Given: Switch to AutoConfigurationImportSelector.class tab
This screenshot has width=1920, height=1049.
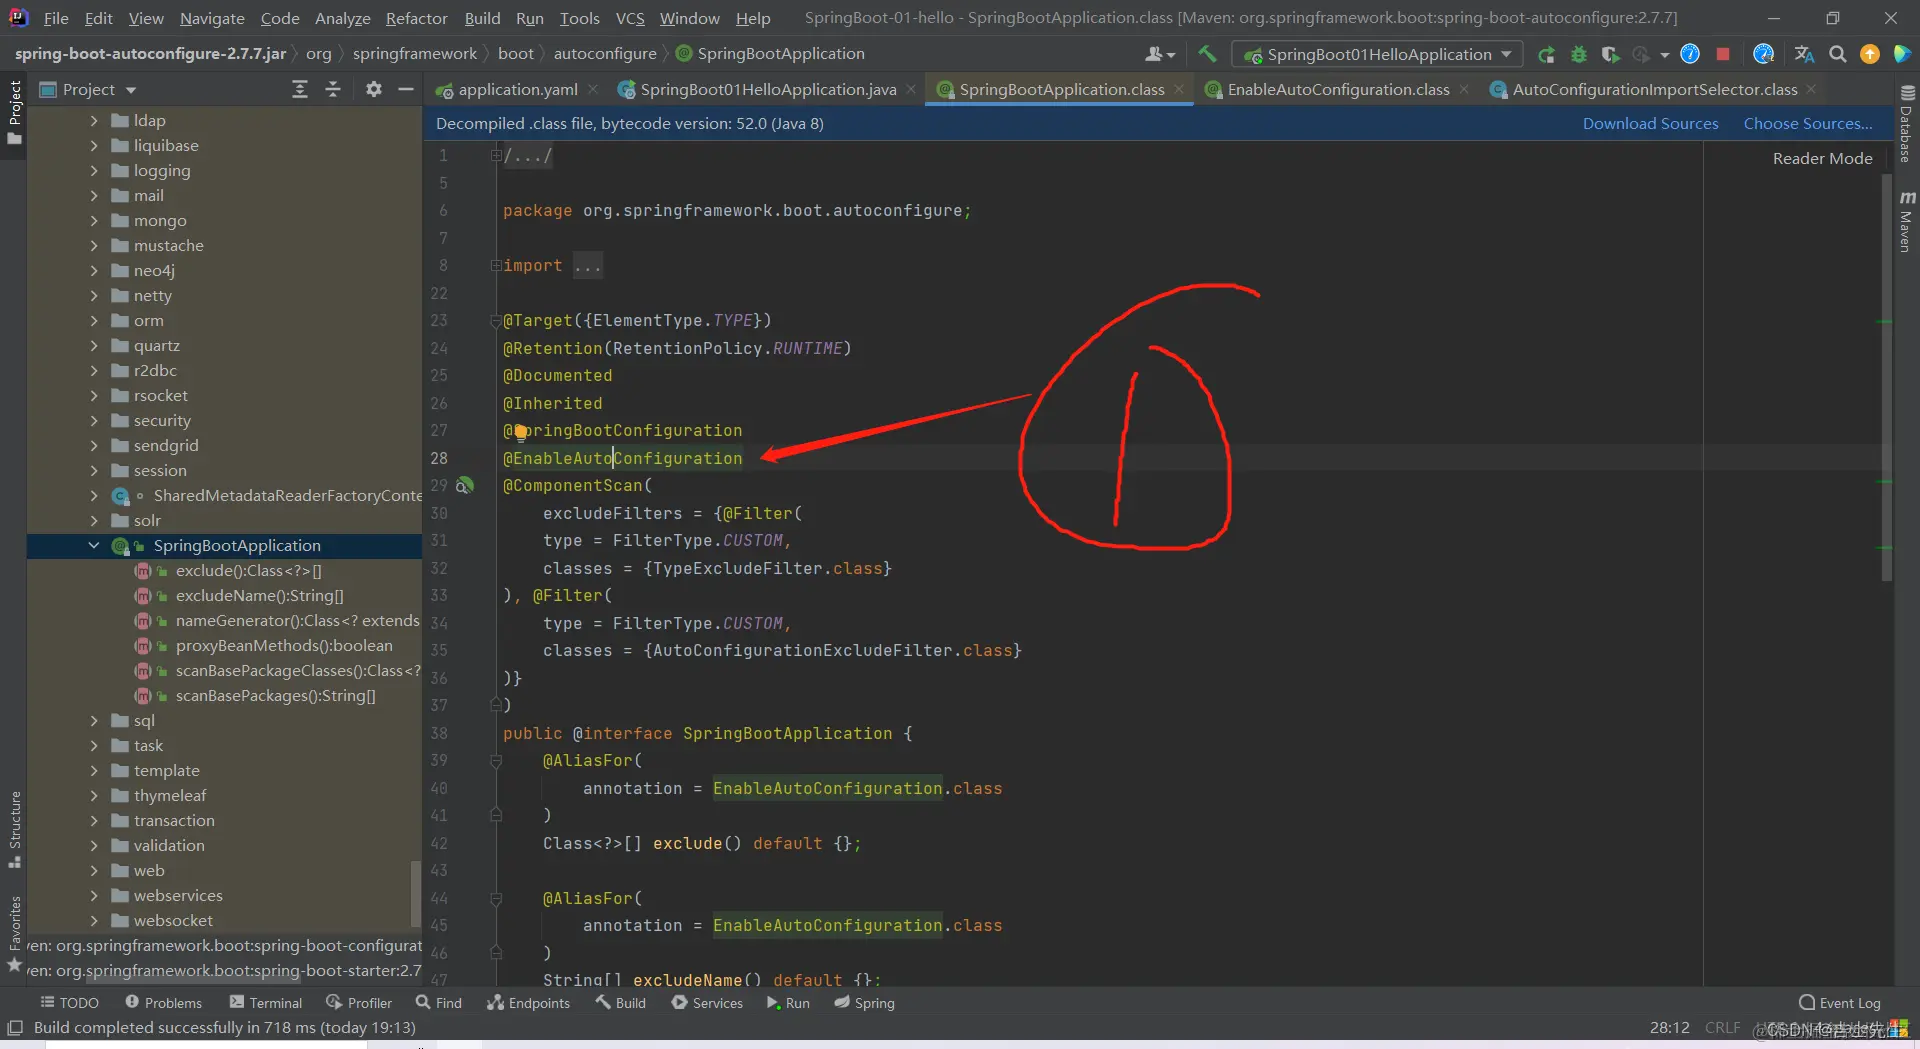Looking at the screenshot, I should (x=1654, y=89).
